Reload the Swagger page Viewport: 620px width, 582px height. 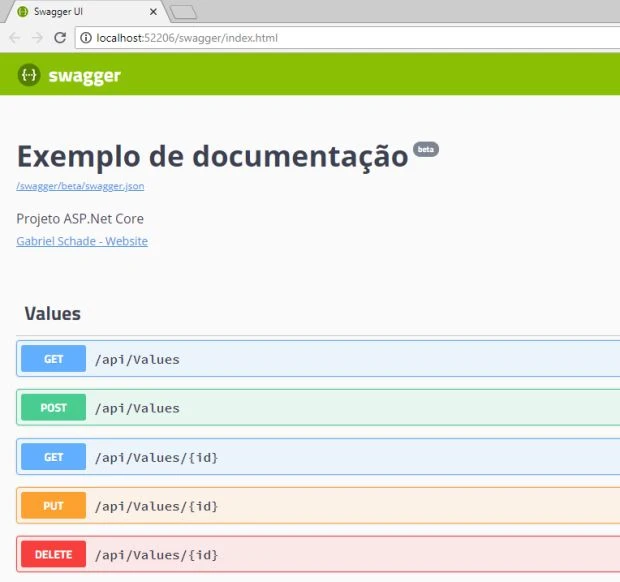click(x=60, y=38)
